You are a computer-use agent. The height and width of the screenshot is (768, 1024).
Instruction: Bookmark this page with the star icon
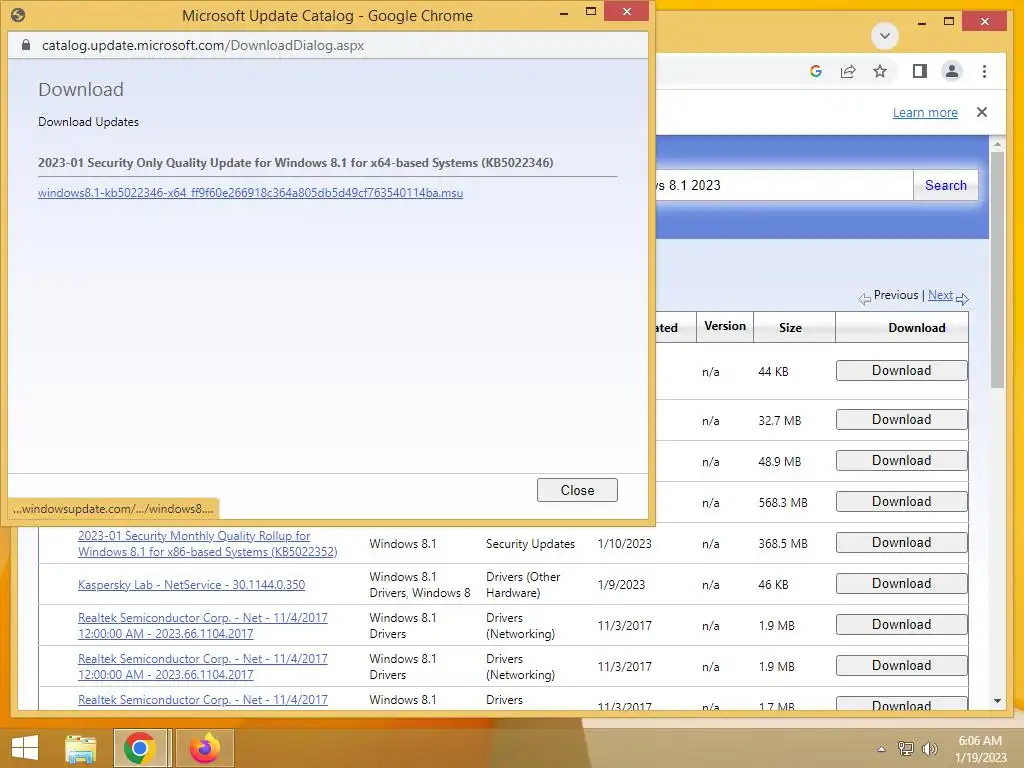coord(880,71)
